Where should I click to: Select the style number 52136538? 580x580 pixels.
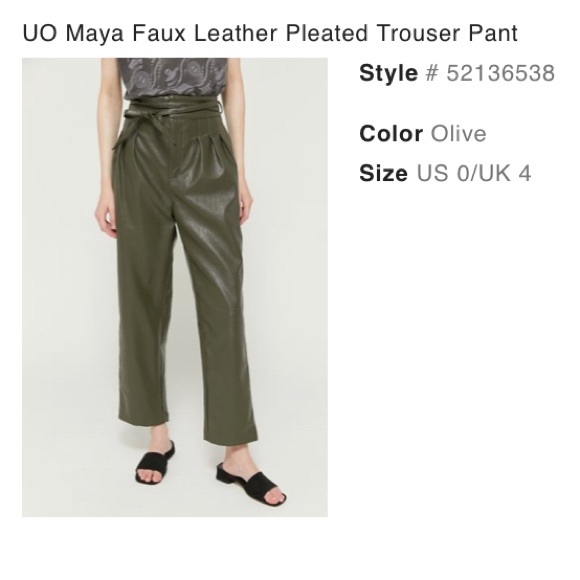[500, 73]
